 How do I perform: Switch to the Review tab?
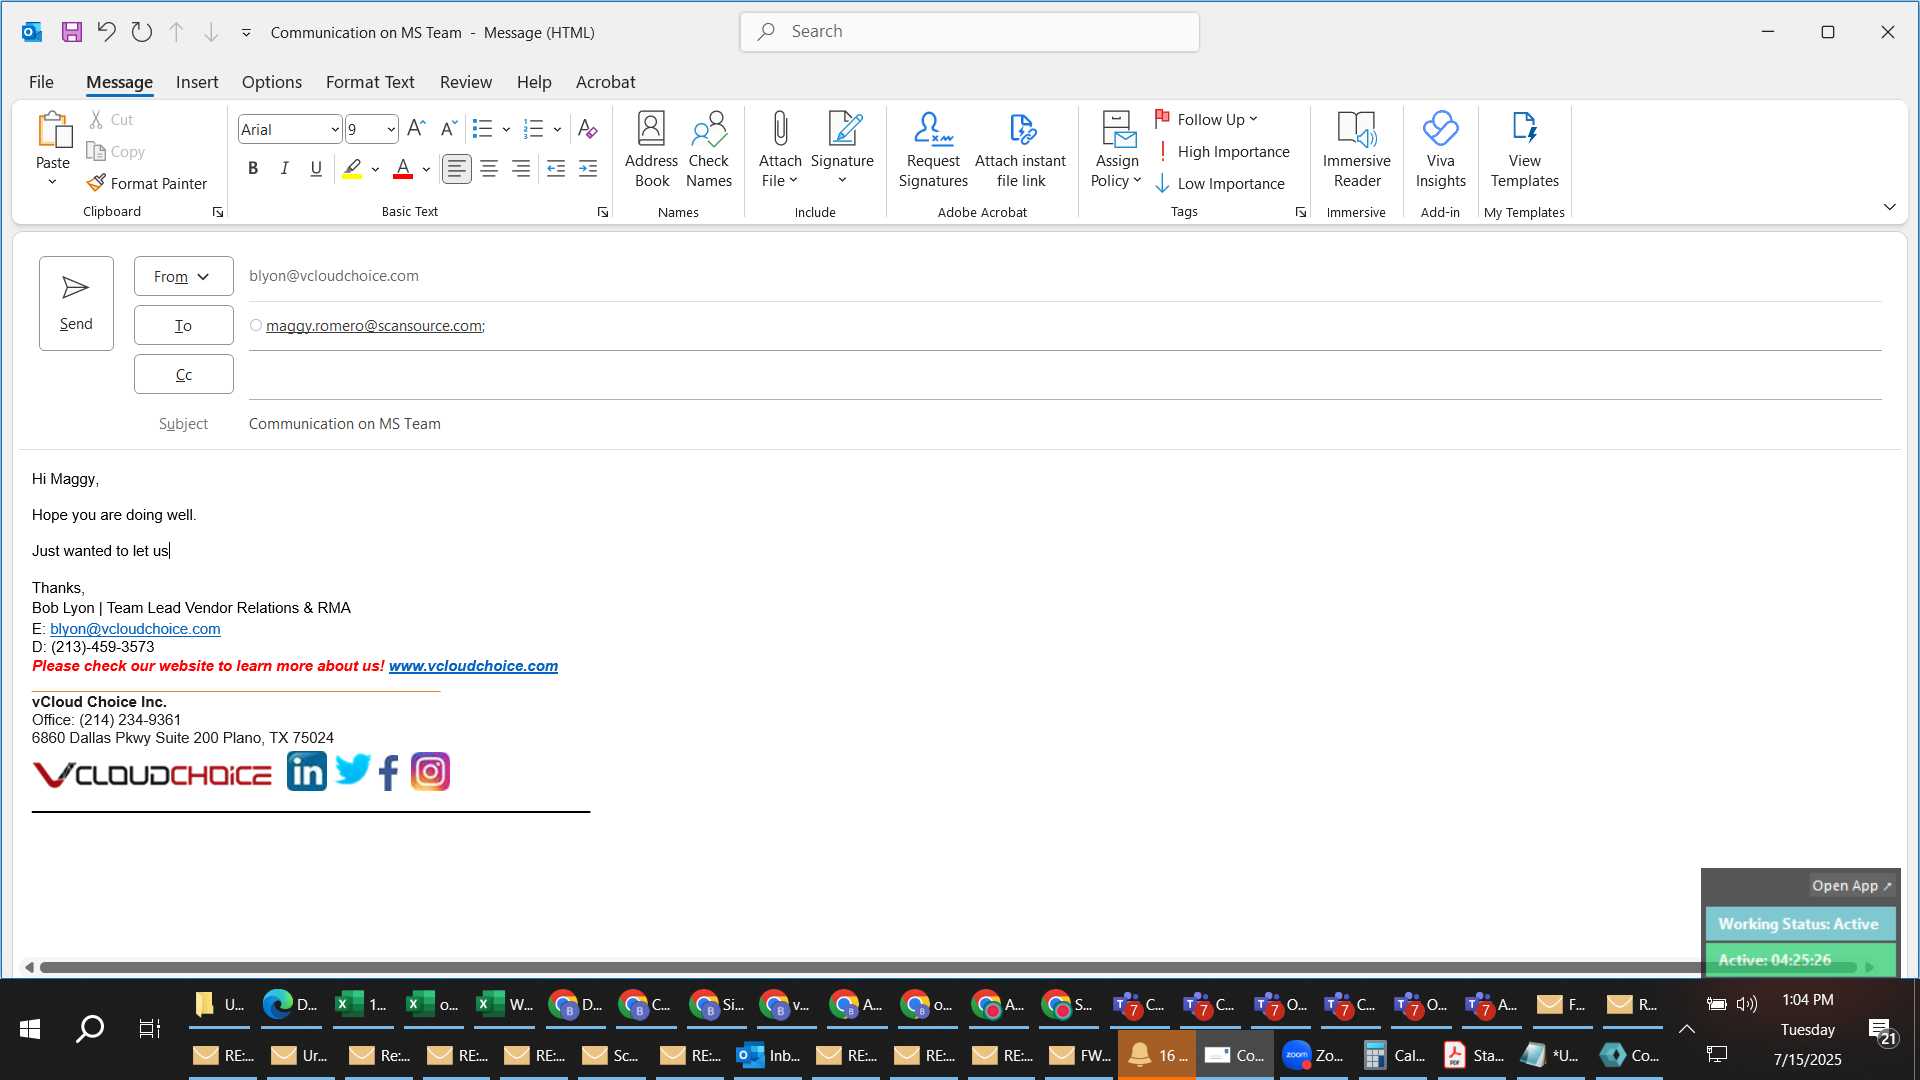click(466, 82)
